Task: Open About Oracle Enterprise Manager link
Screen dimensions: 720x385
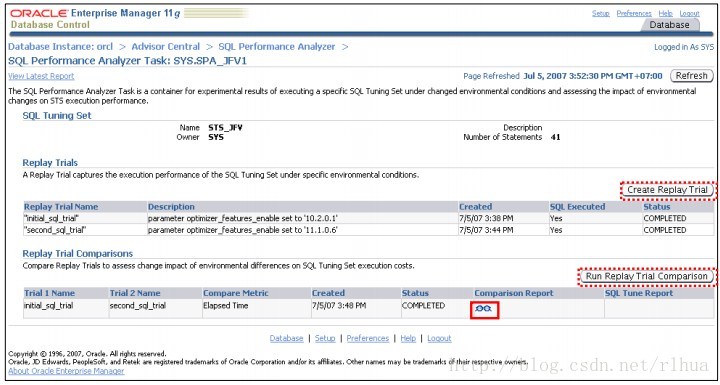Action: click(67, 371)
